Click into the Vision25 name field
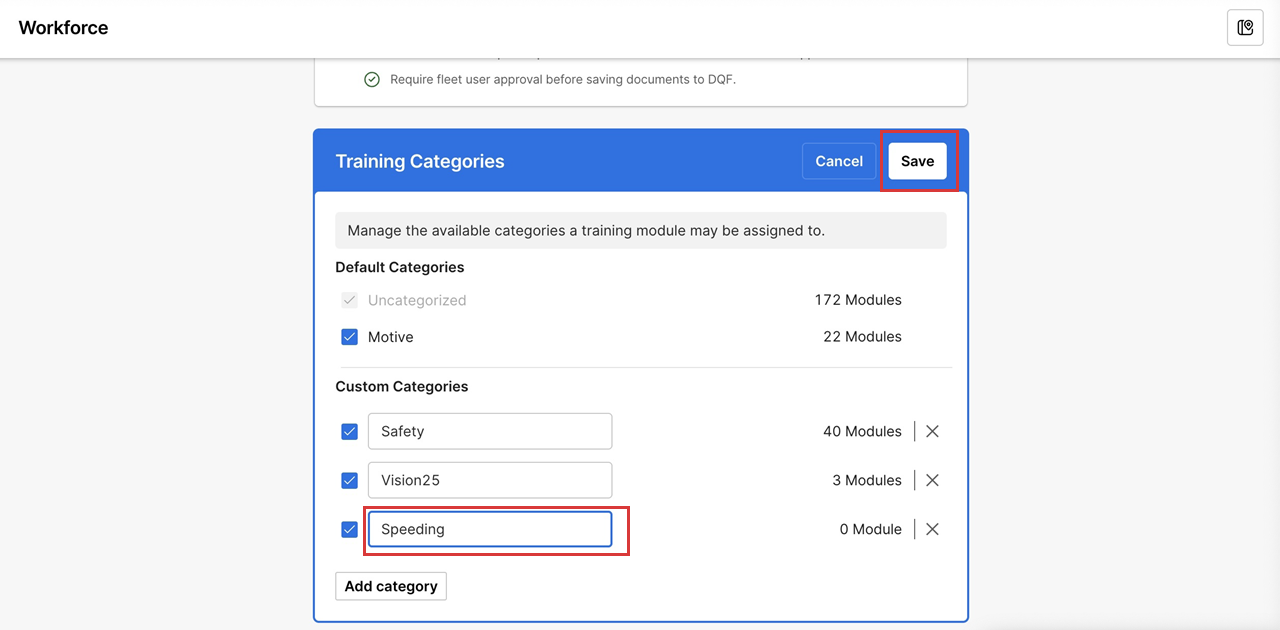 point(490,481)
